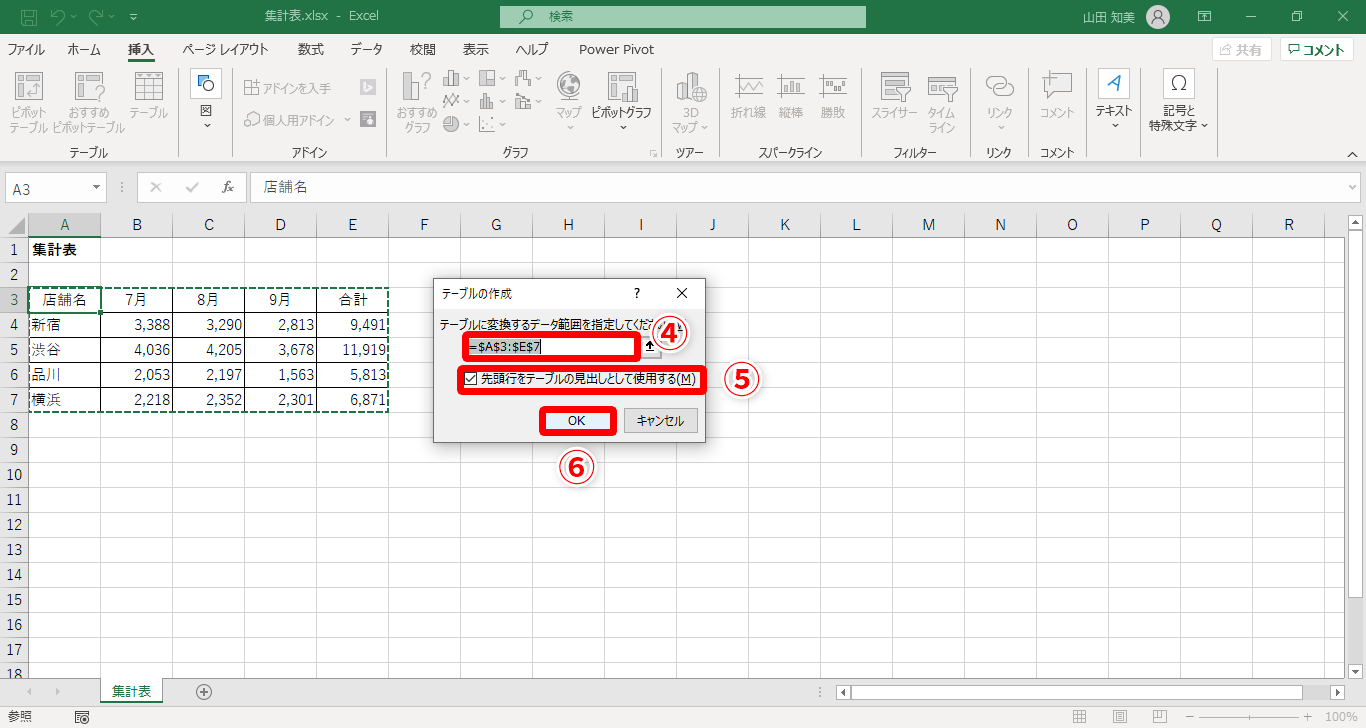Click the search (検索) box in the title bar
Viewport: 1366px width, 728px height.
pyautogui.click(x=683, y=17)
